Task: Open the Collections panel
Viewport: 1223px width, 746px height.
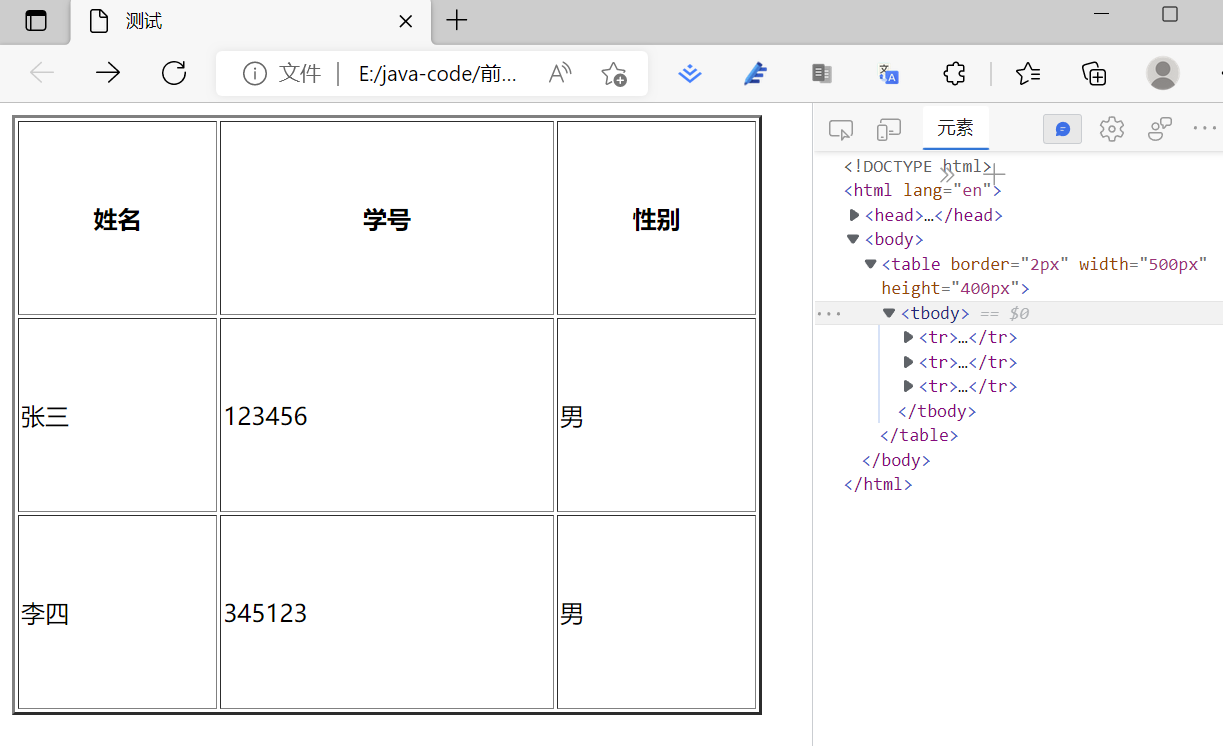Action: [1094, 73]
